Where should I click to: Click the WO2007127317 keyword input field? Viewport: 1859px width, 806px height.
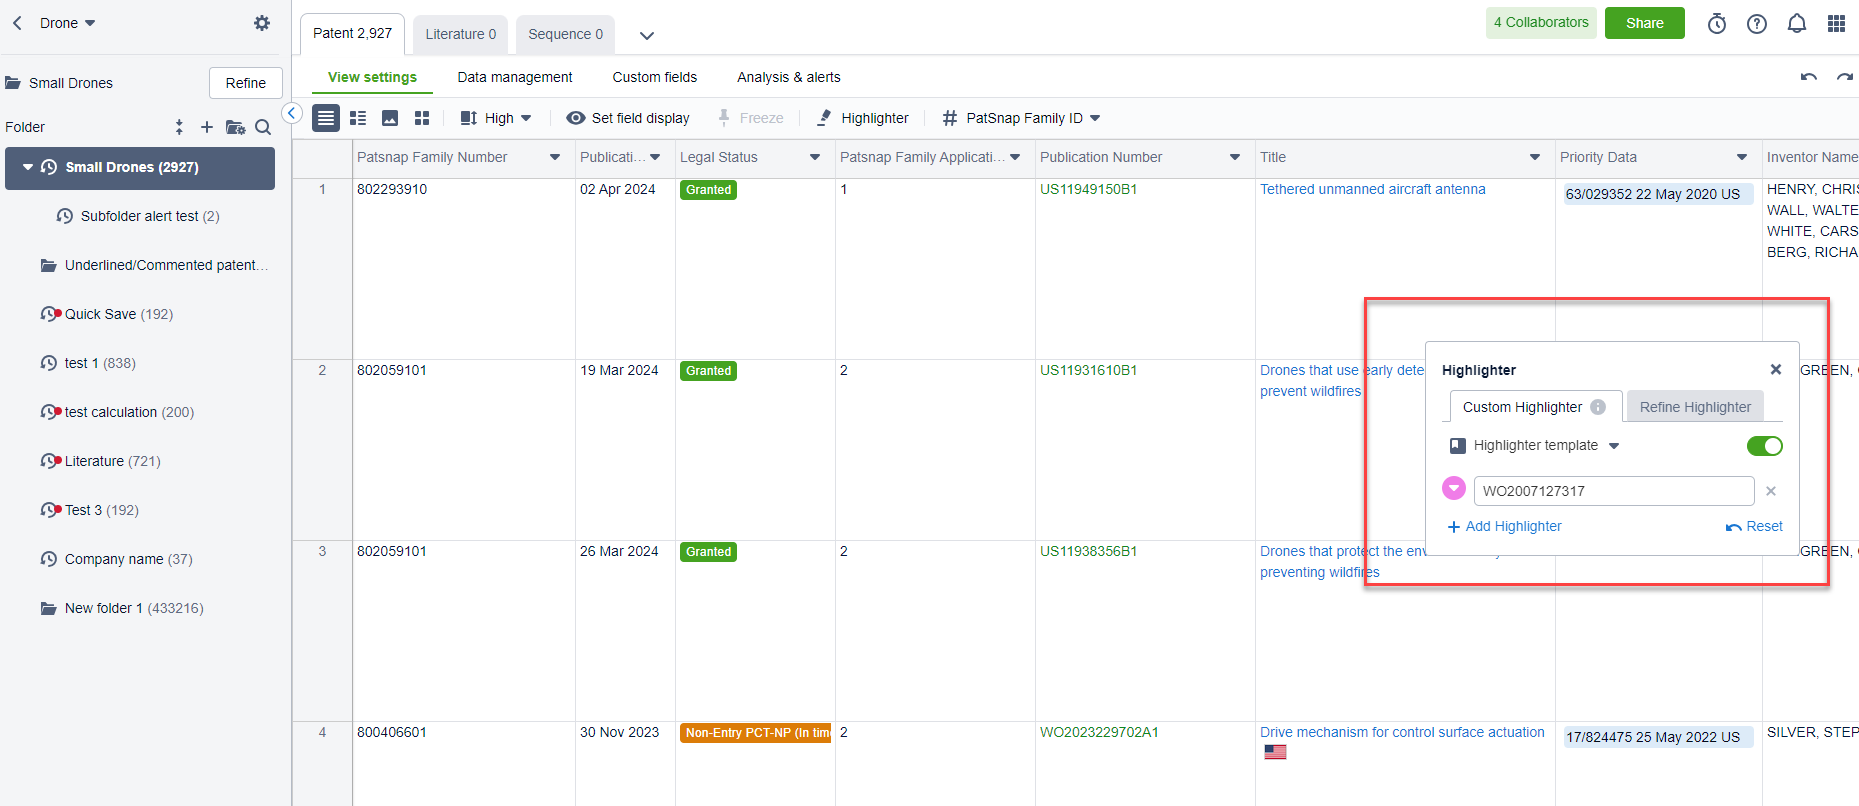pyautogui.click(x=1612, y=491)
